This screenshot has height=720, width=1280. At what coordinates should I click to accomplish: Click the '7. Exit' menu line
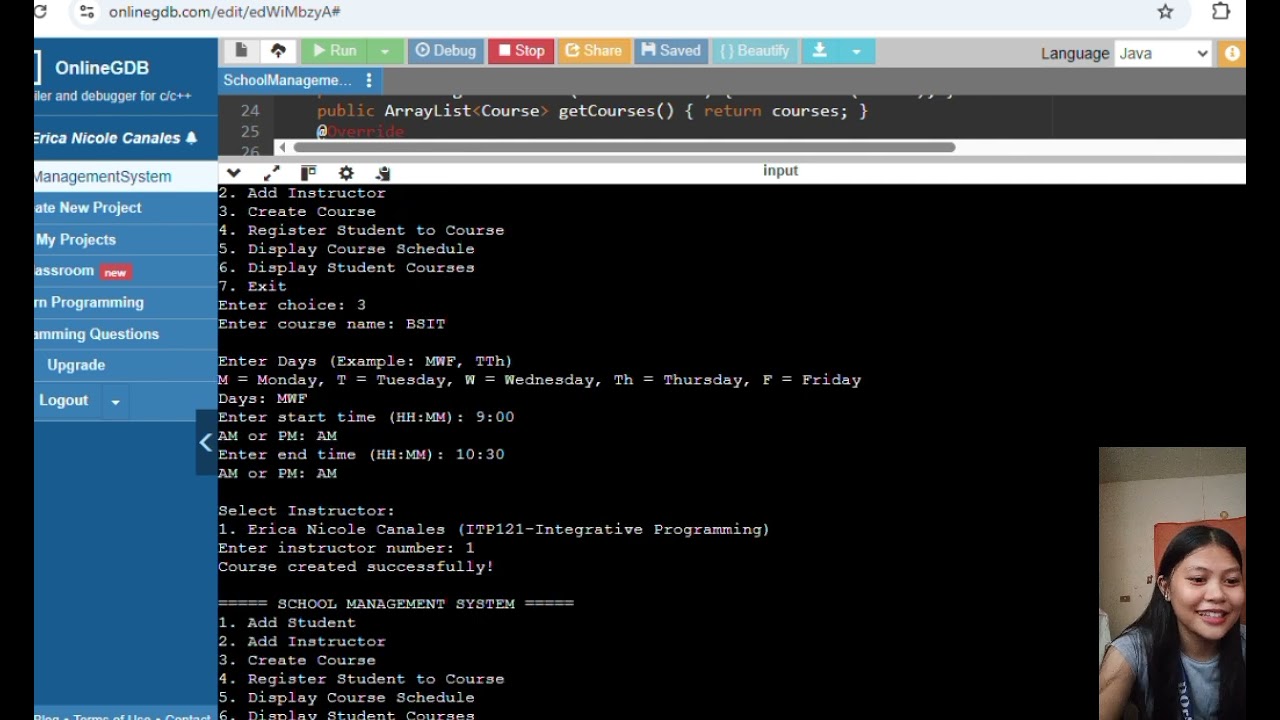(253, 286)
